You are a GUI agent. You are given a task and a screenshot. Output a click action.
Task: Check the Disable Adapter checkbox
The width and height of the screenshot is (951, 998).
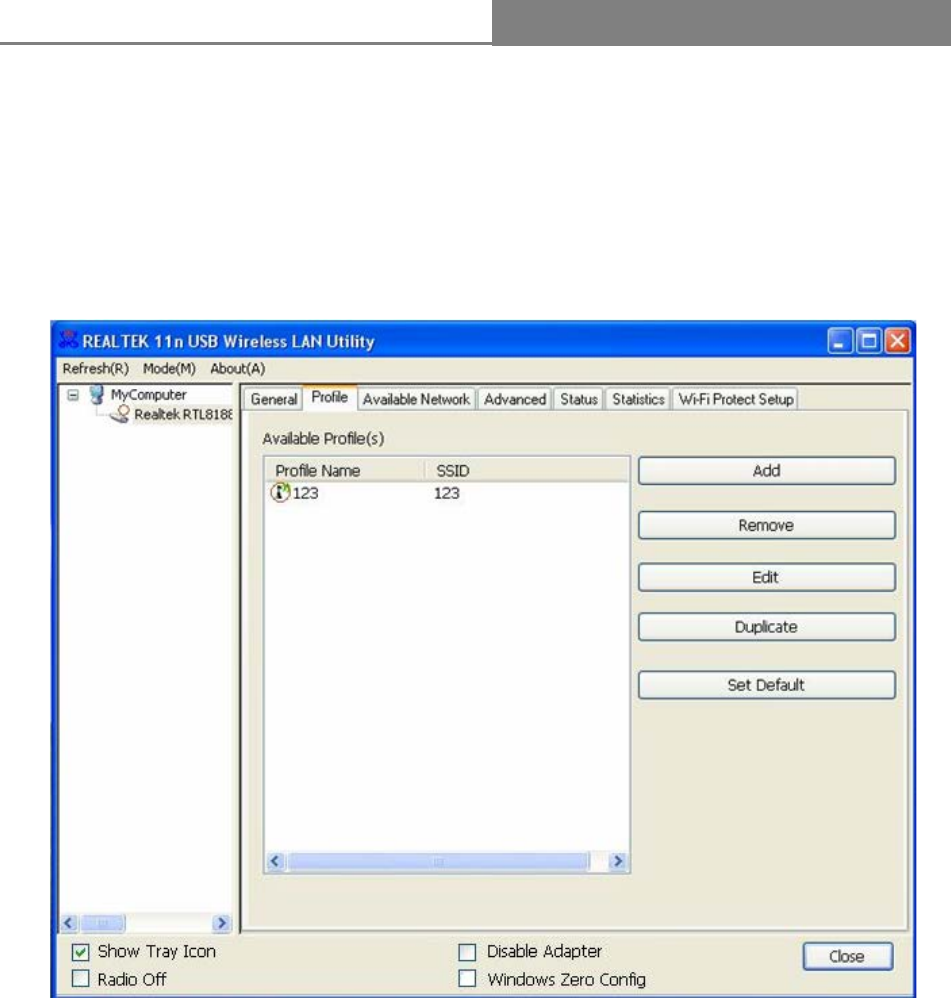tap(467, 952)
